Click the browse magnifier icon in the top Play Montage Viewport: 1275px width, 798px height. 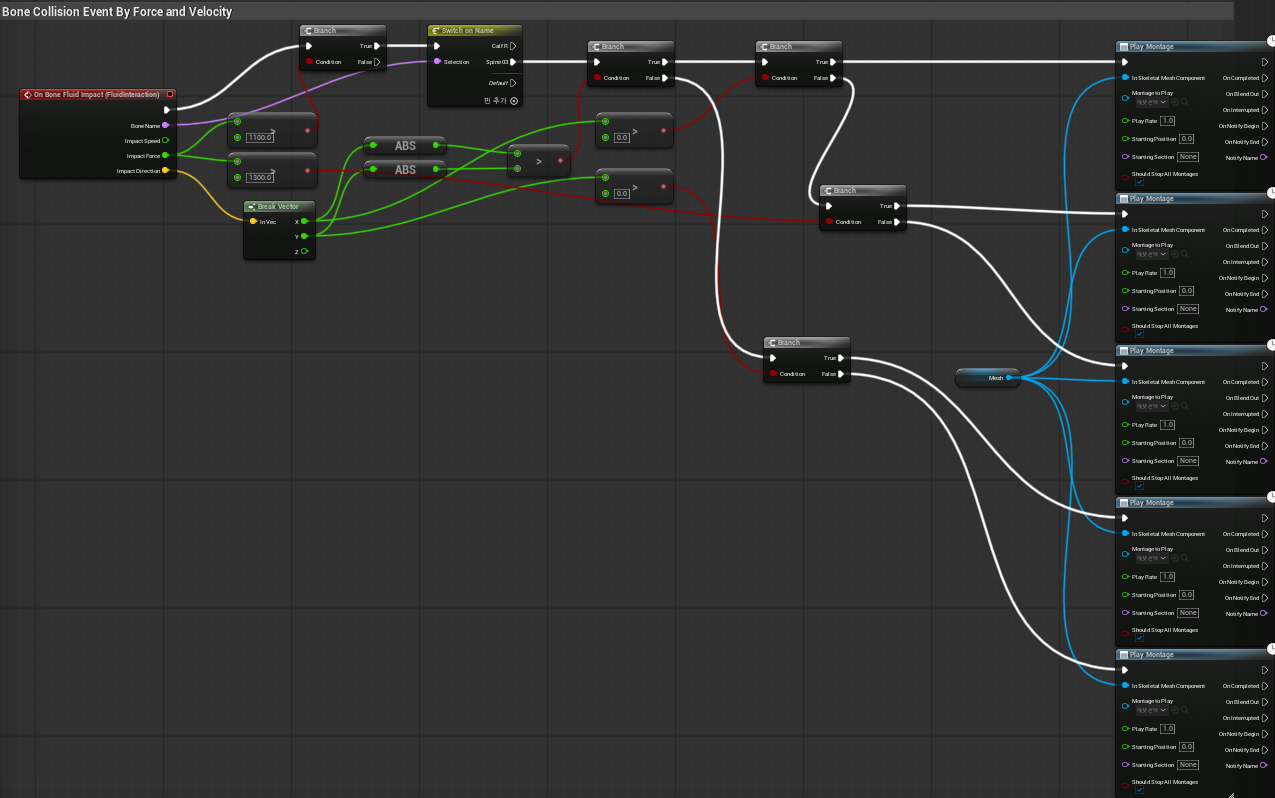tap(1186, 102)
